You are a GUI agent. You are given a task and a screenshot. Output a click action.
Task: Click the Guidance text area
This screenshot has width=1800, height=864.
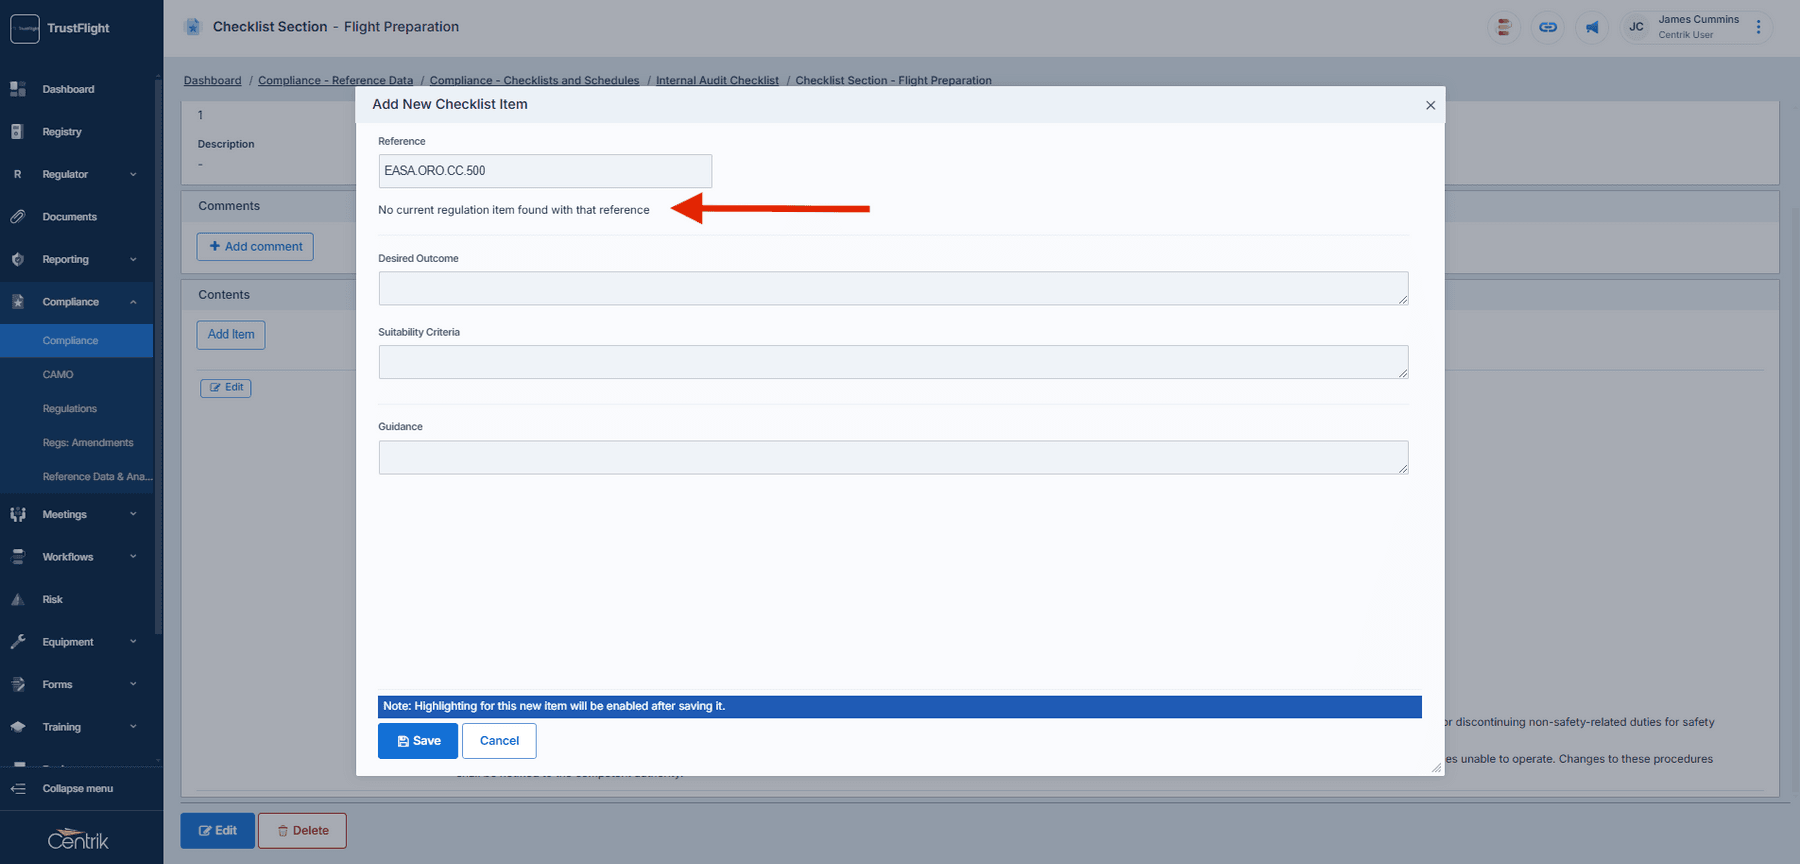(893, 458)
